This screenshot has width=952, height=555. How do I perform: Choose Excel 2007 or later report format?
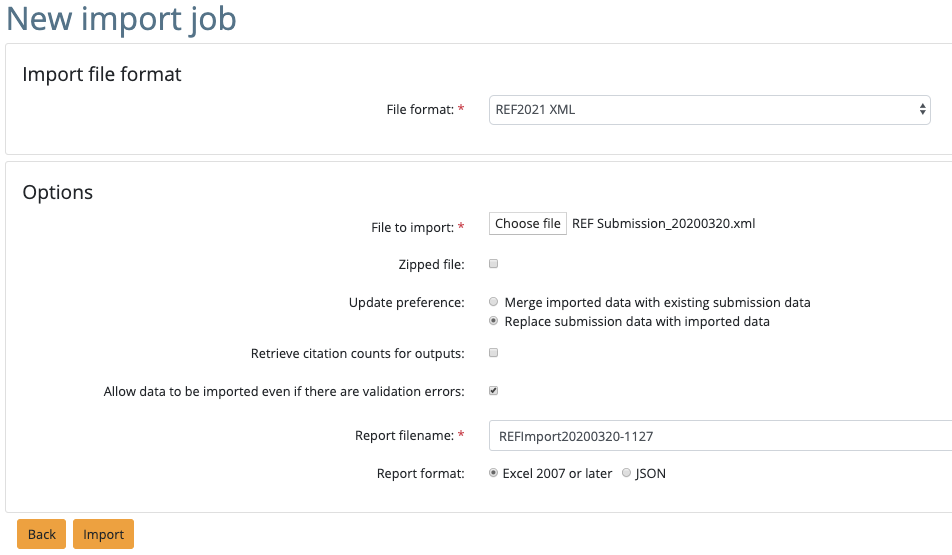494,474
